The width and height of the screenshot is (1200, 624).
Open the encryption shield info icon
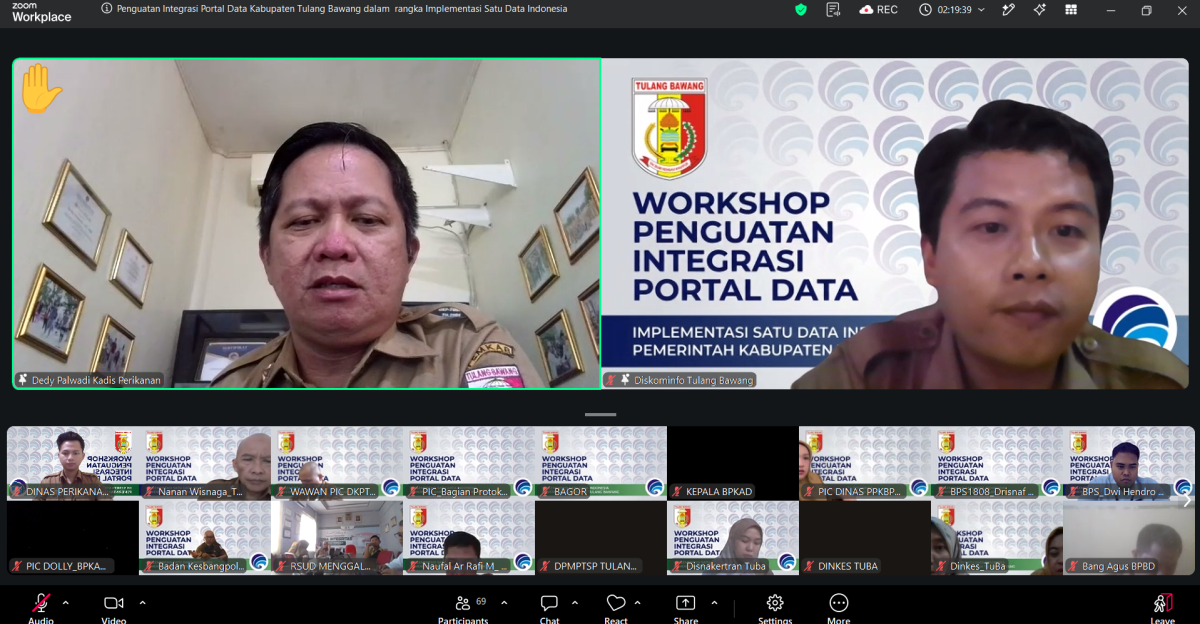click(800, 9)
